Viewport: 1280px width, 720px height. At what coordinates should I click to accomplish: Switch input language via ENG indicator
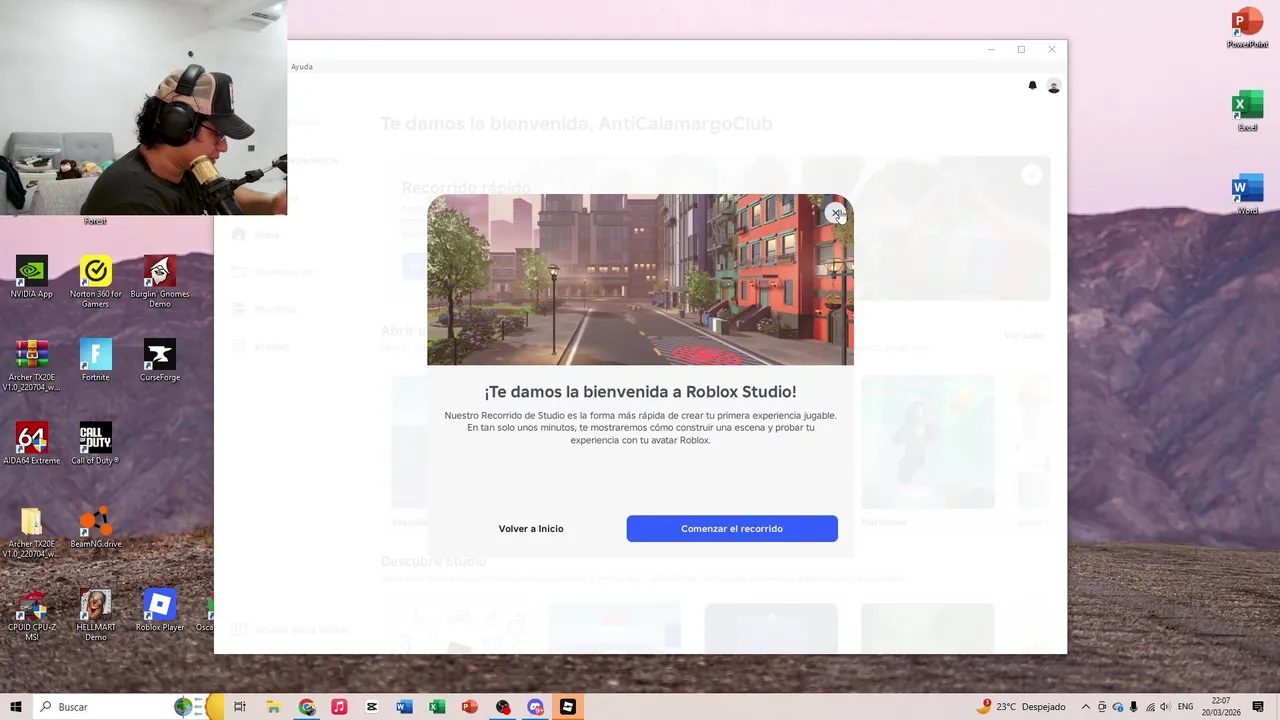(x=1186, y=707)
